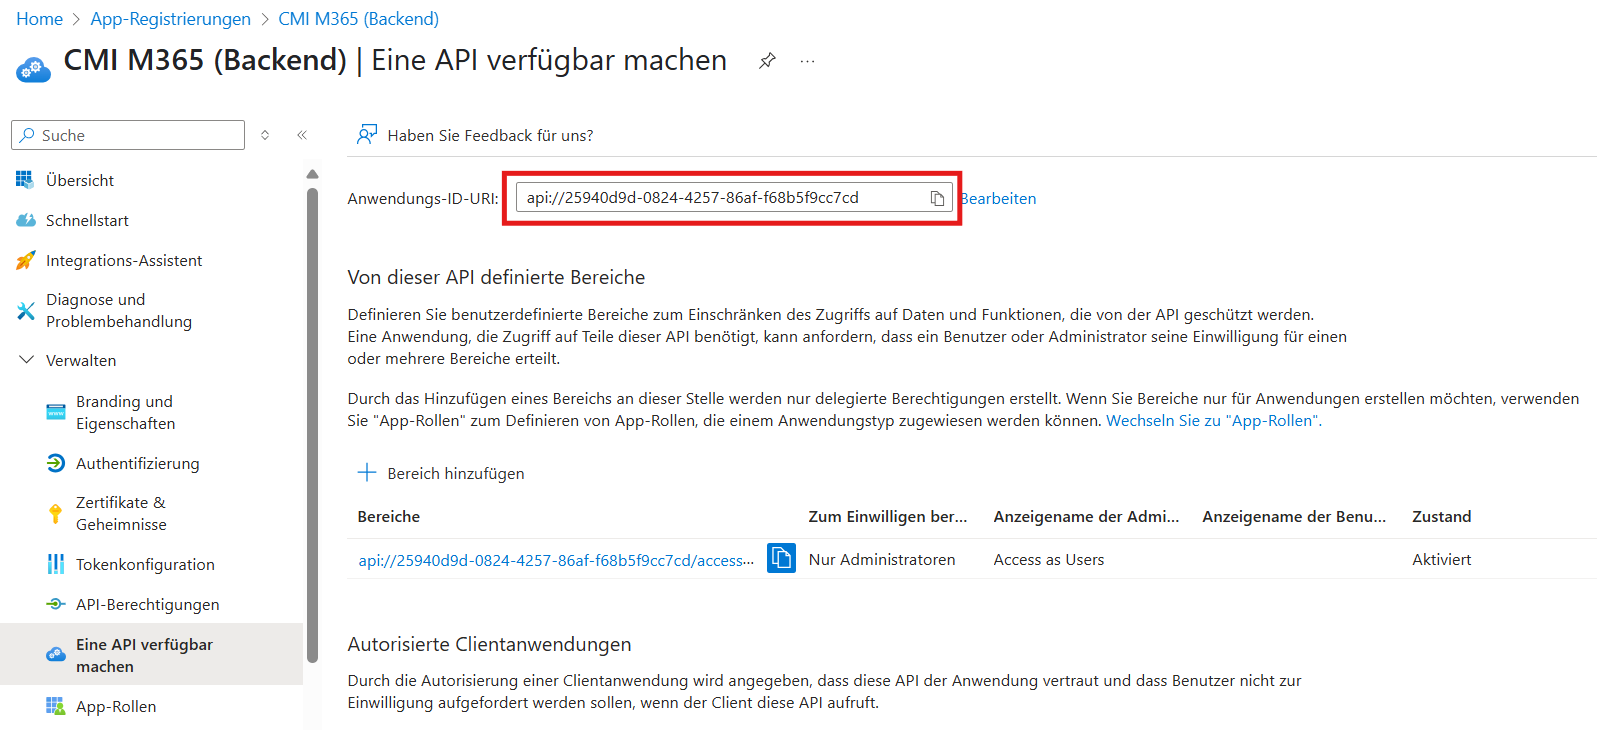Open Tokenkonfiguration in the sidebar
Viewport: 1597px width, 730px height.
click(145, 564)
